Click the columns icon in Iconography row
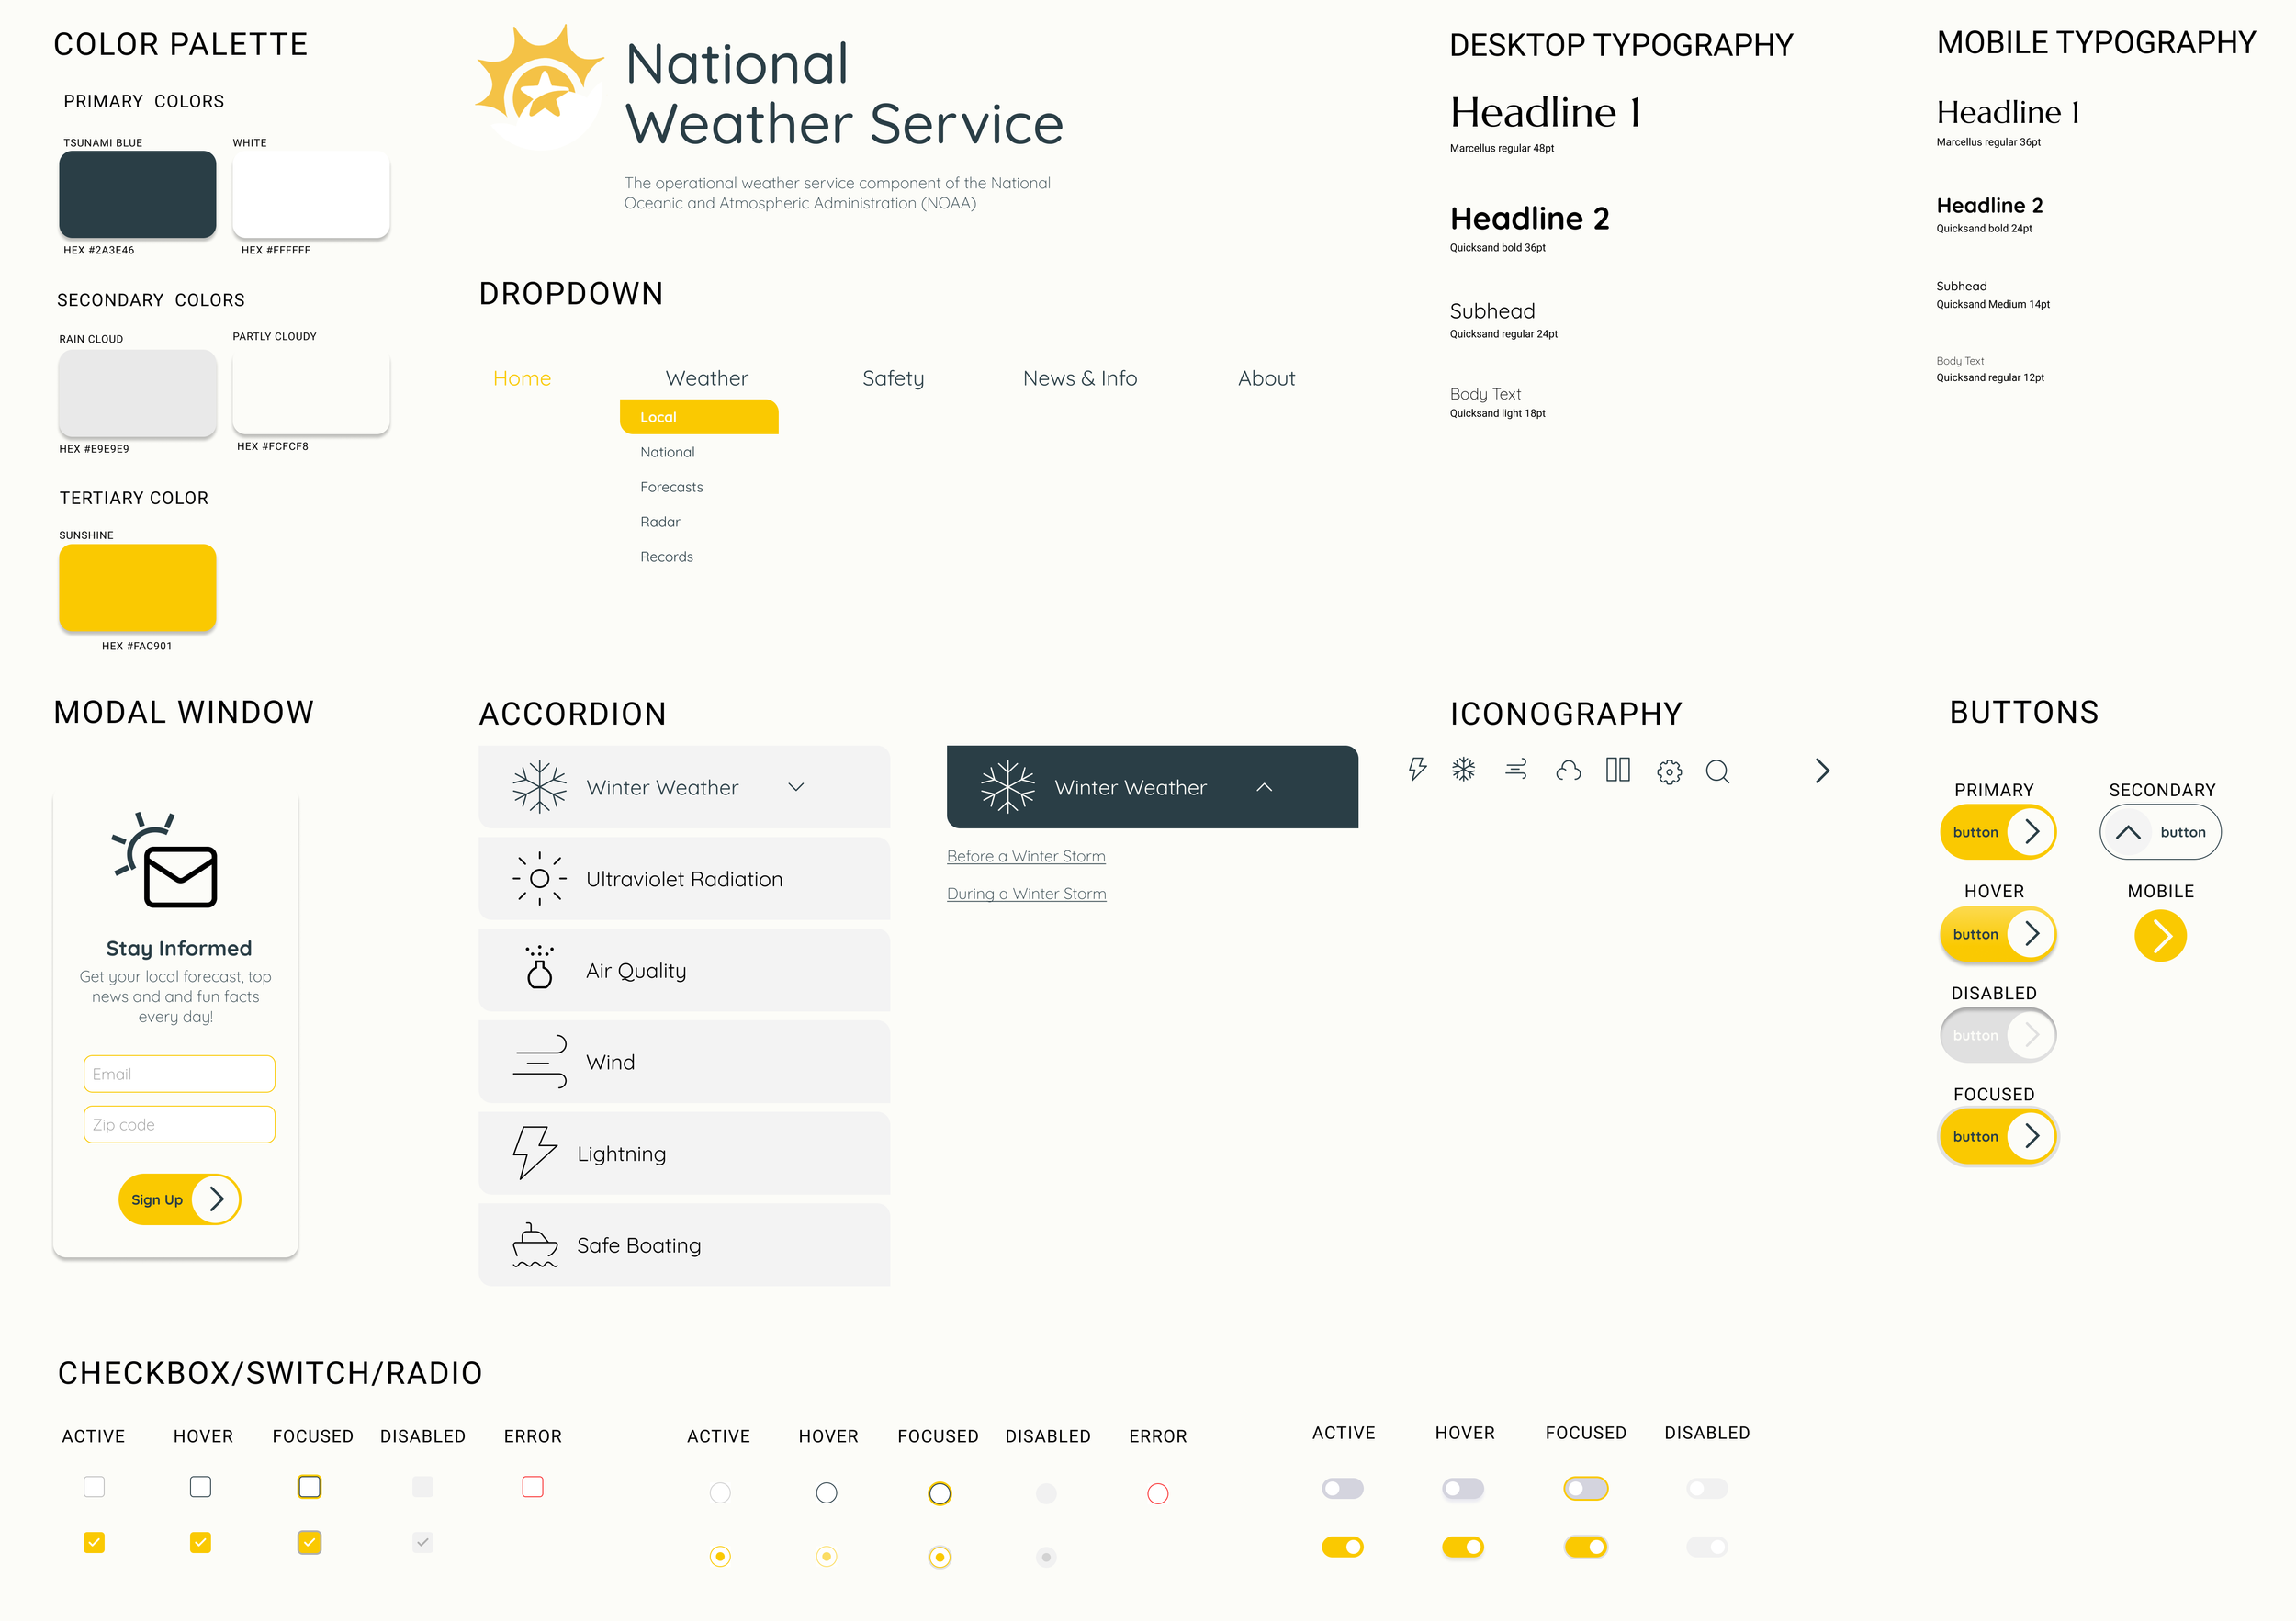The width and height of the screenshot is (2296, 1621). click(1617, 769)
